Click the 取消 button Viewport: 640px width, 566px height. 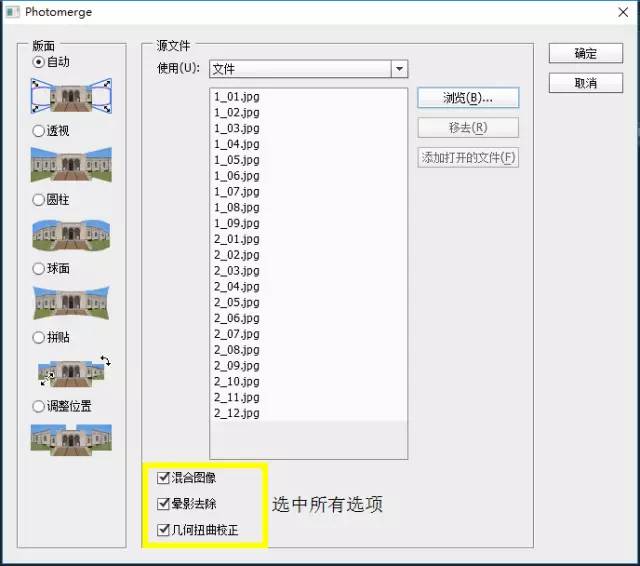pyautogui.click(x=585, y=83)
